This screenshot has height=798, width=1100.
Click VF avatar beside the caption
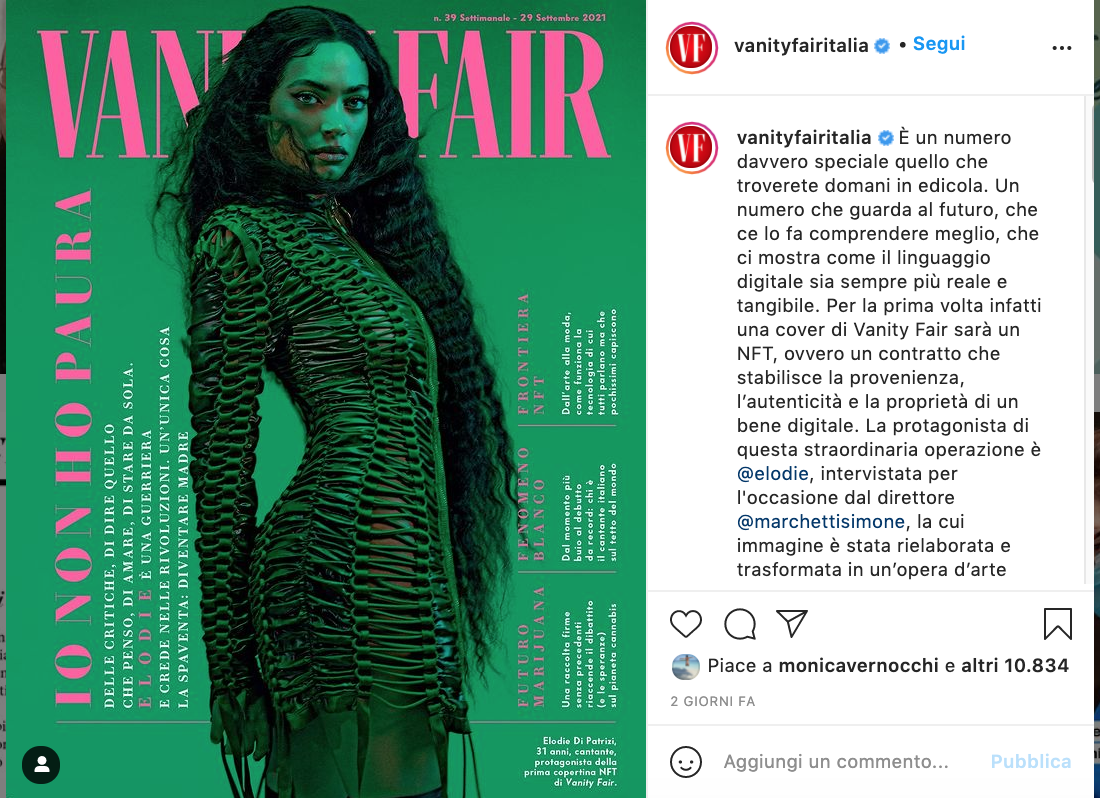coord(692,147)
